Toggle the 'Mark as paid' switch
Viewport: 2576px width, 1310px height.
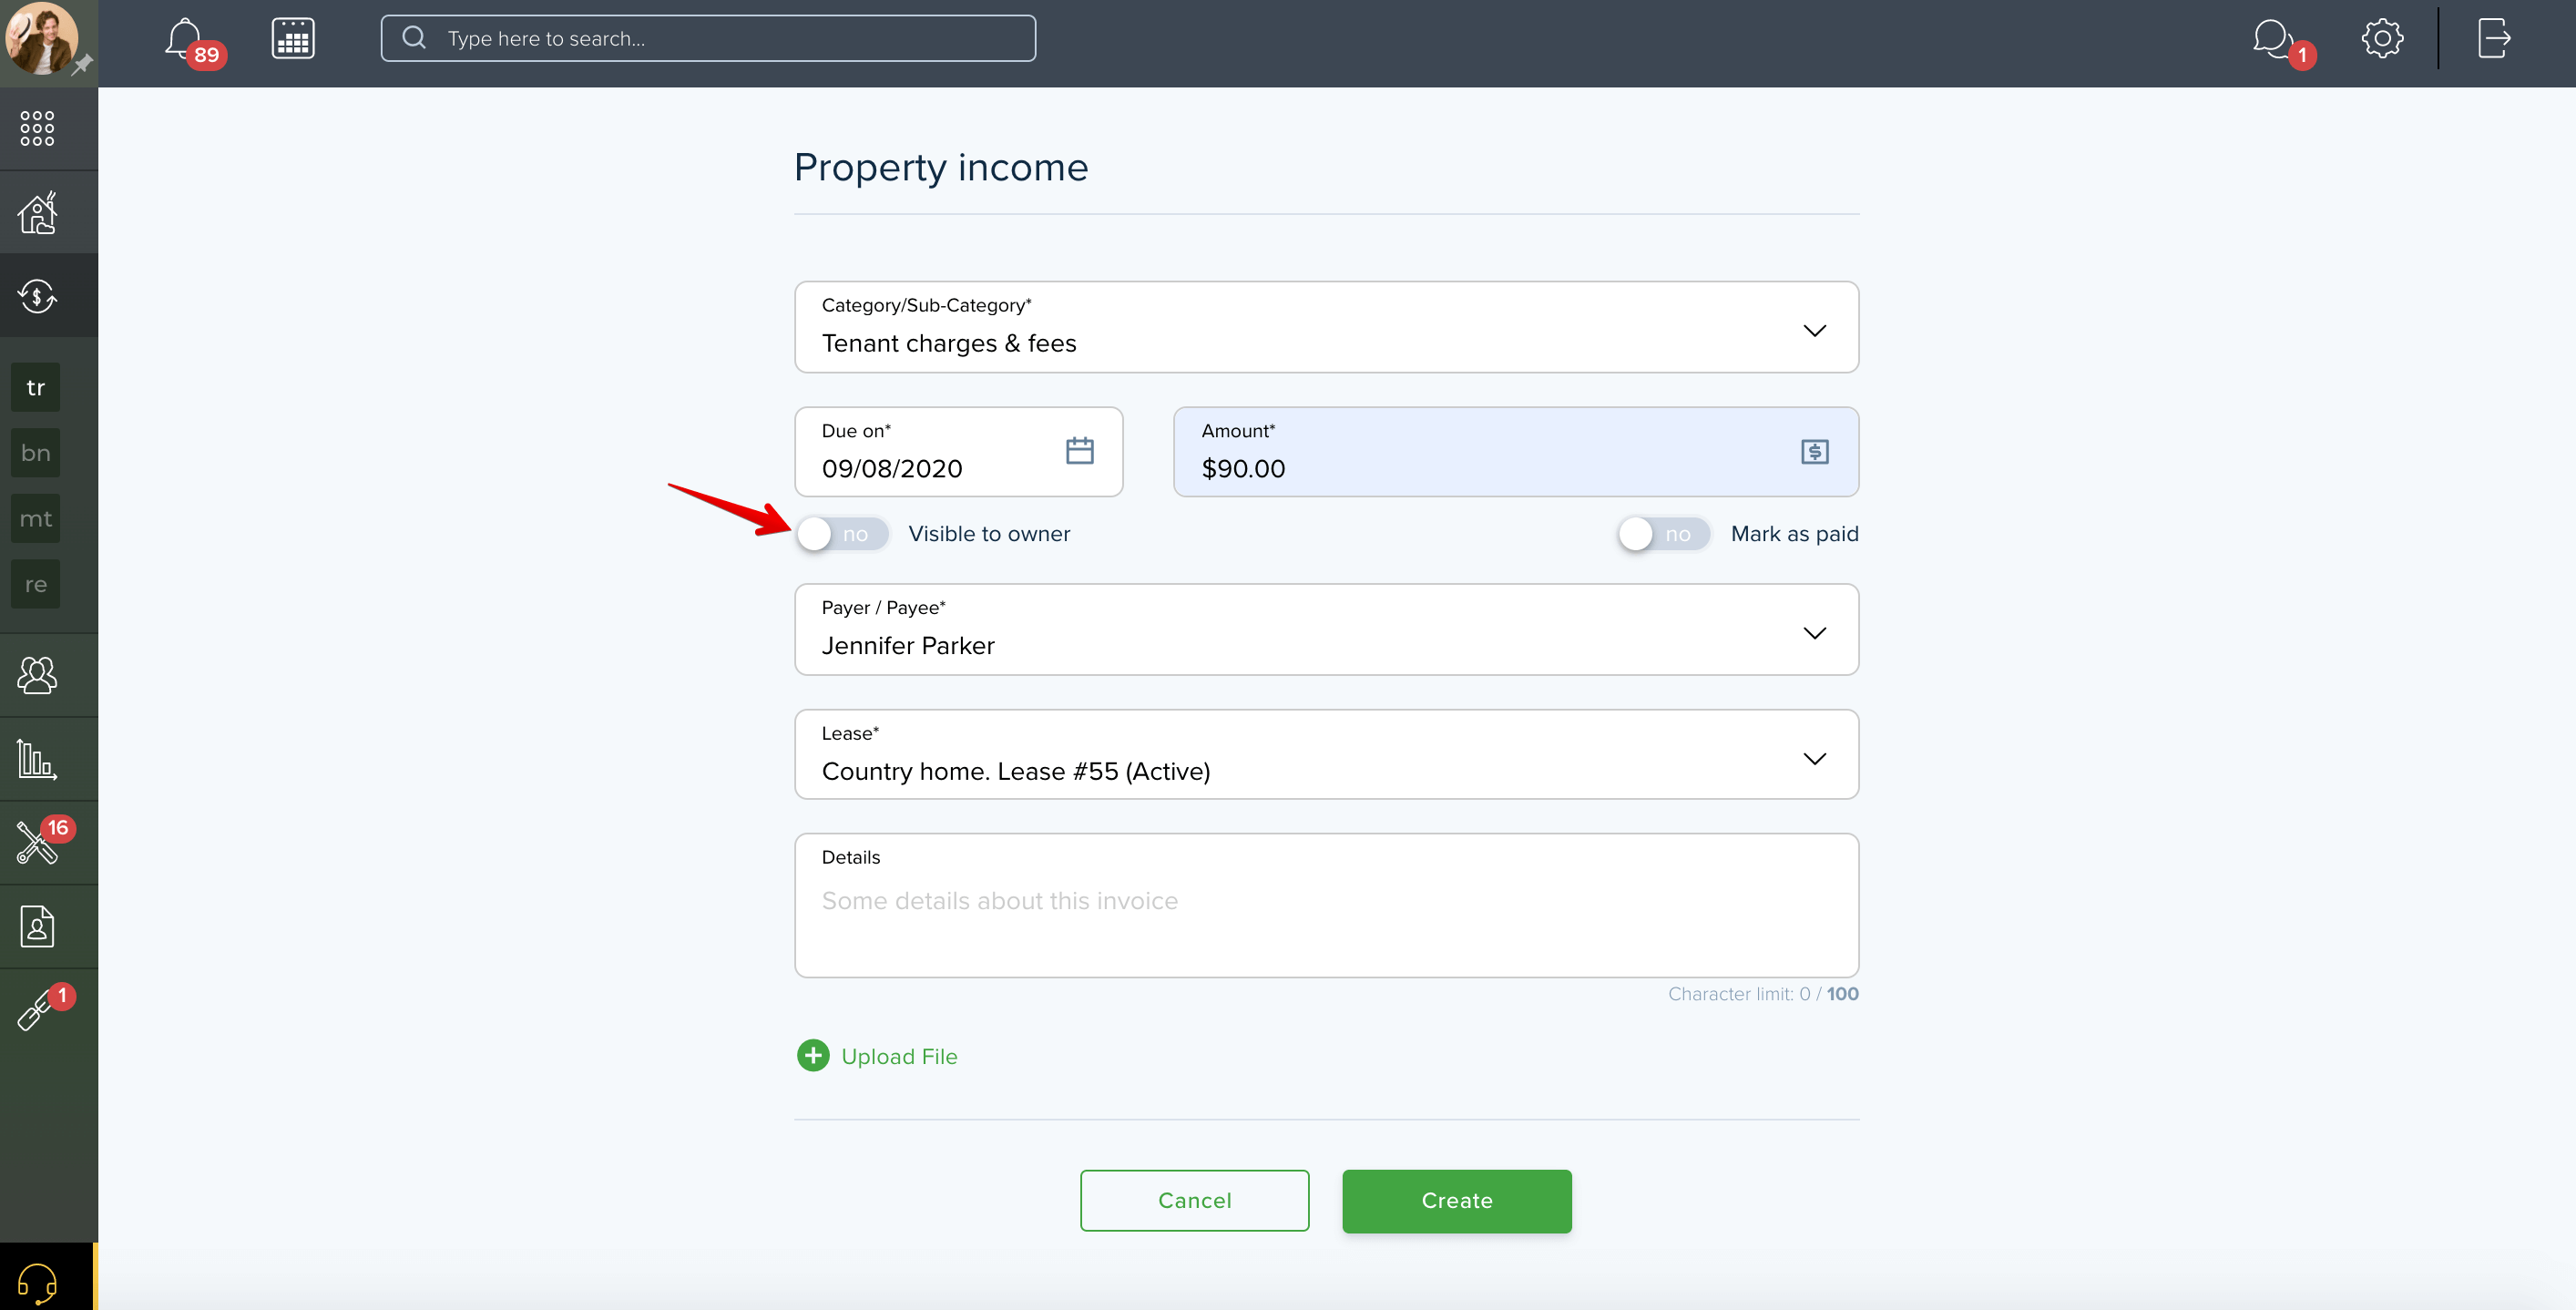tap(1665, 534)
